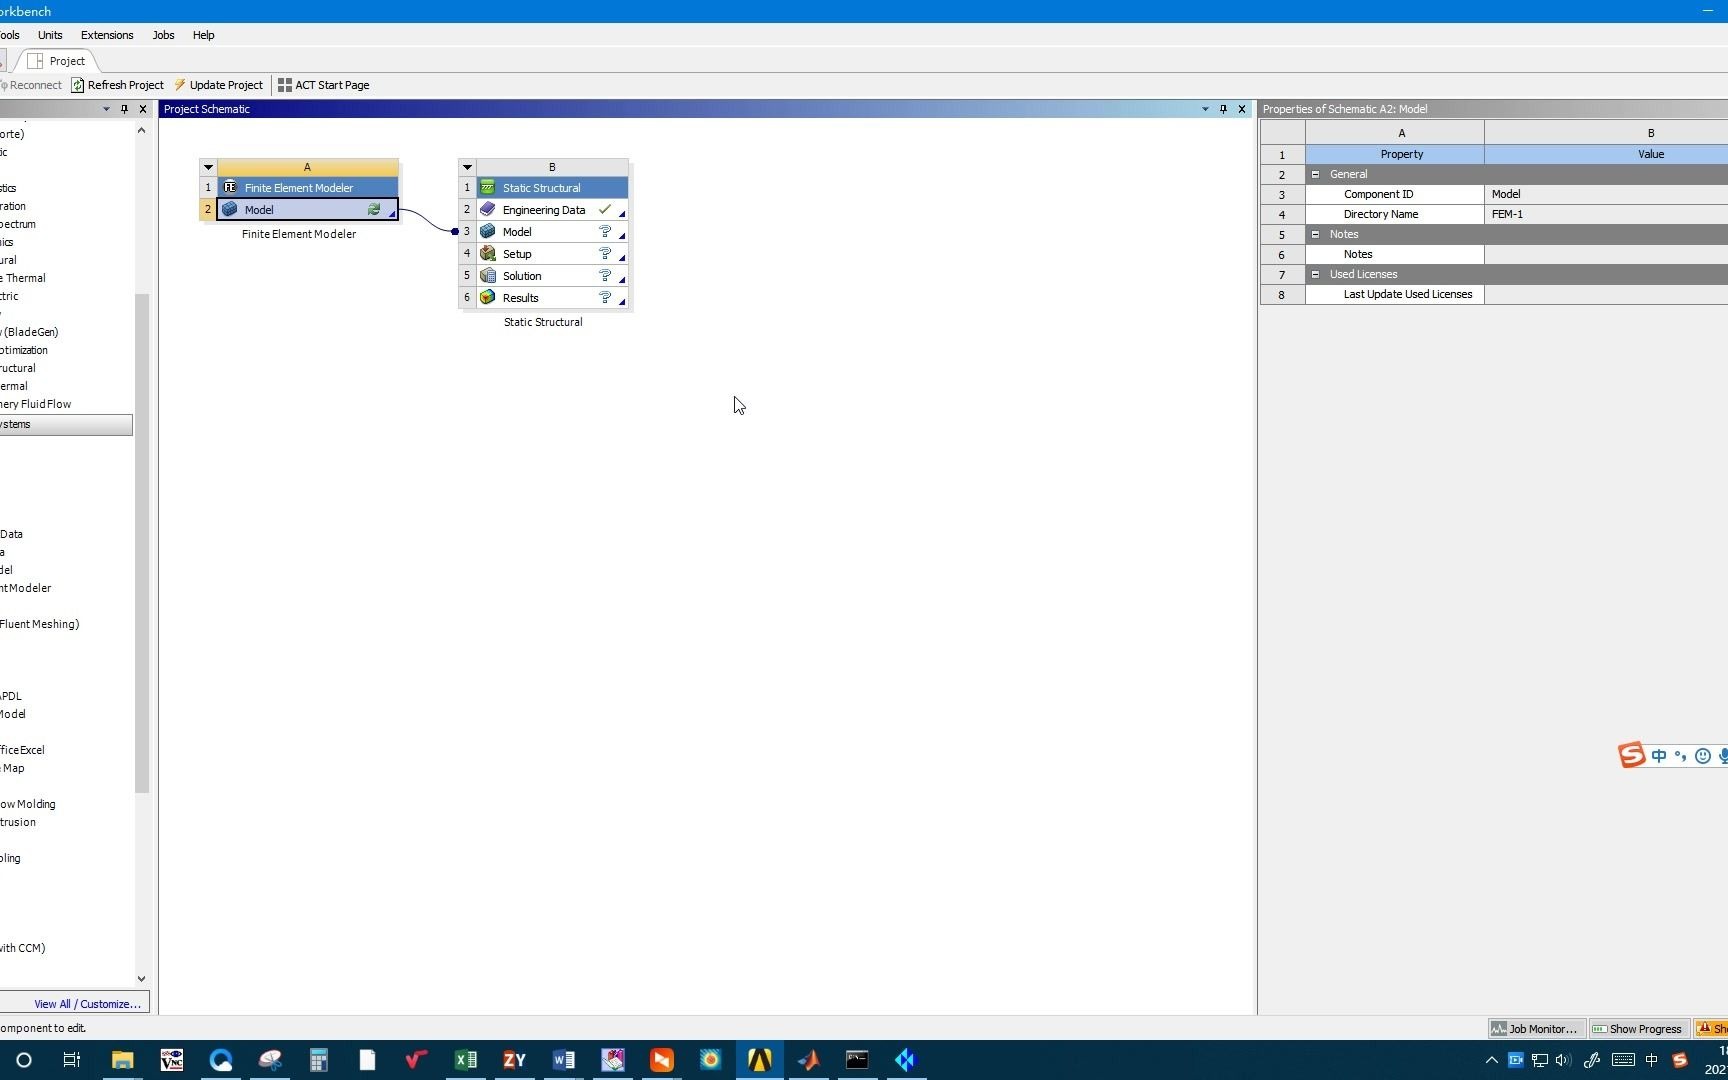
Task: Open MATLAB from the taskbar
Action: tap(808, 1060)
